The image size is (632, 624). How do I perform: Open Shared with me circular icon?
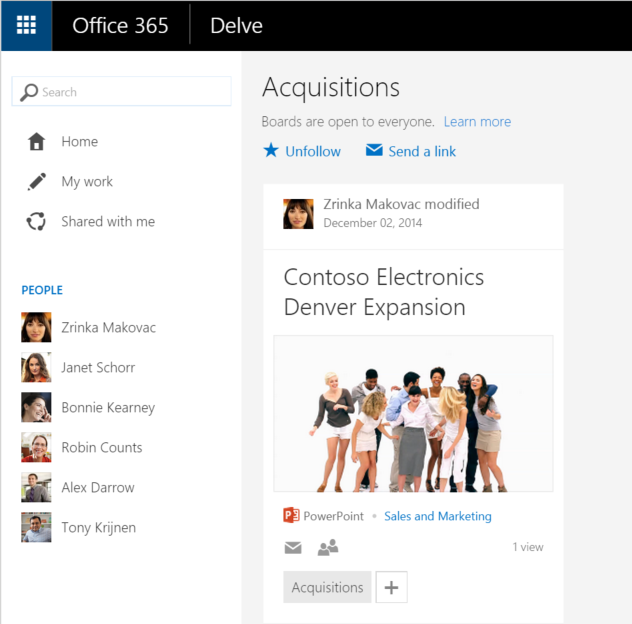[36, 221]
